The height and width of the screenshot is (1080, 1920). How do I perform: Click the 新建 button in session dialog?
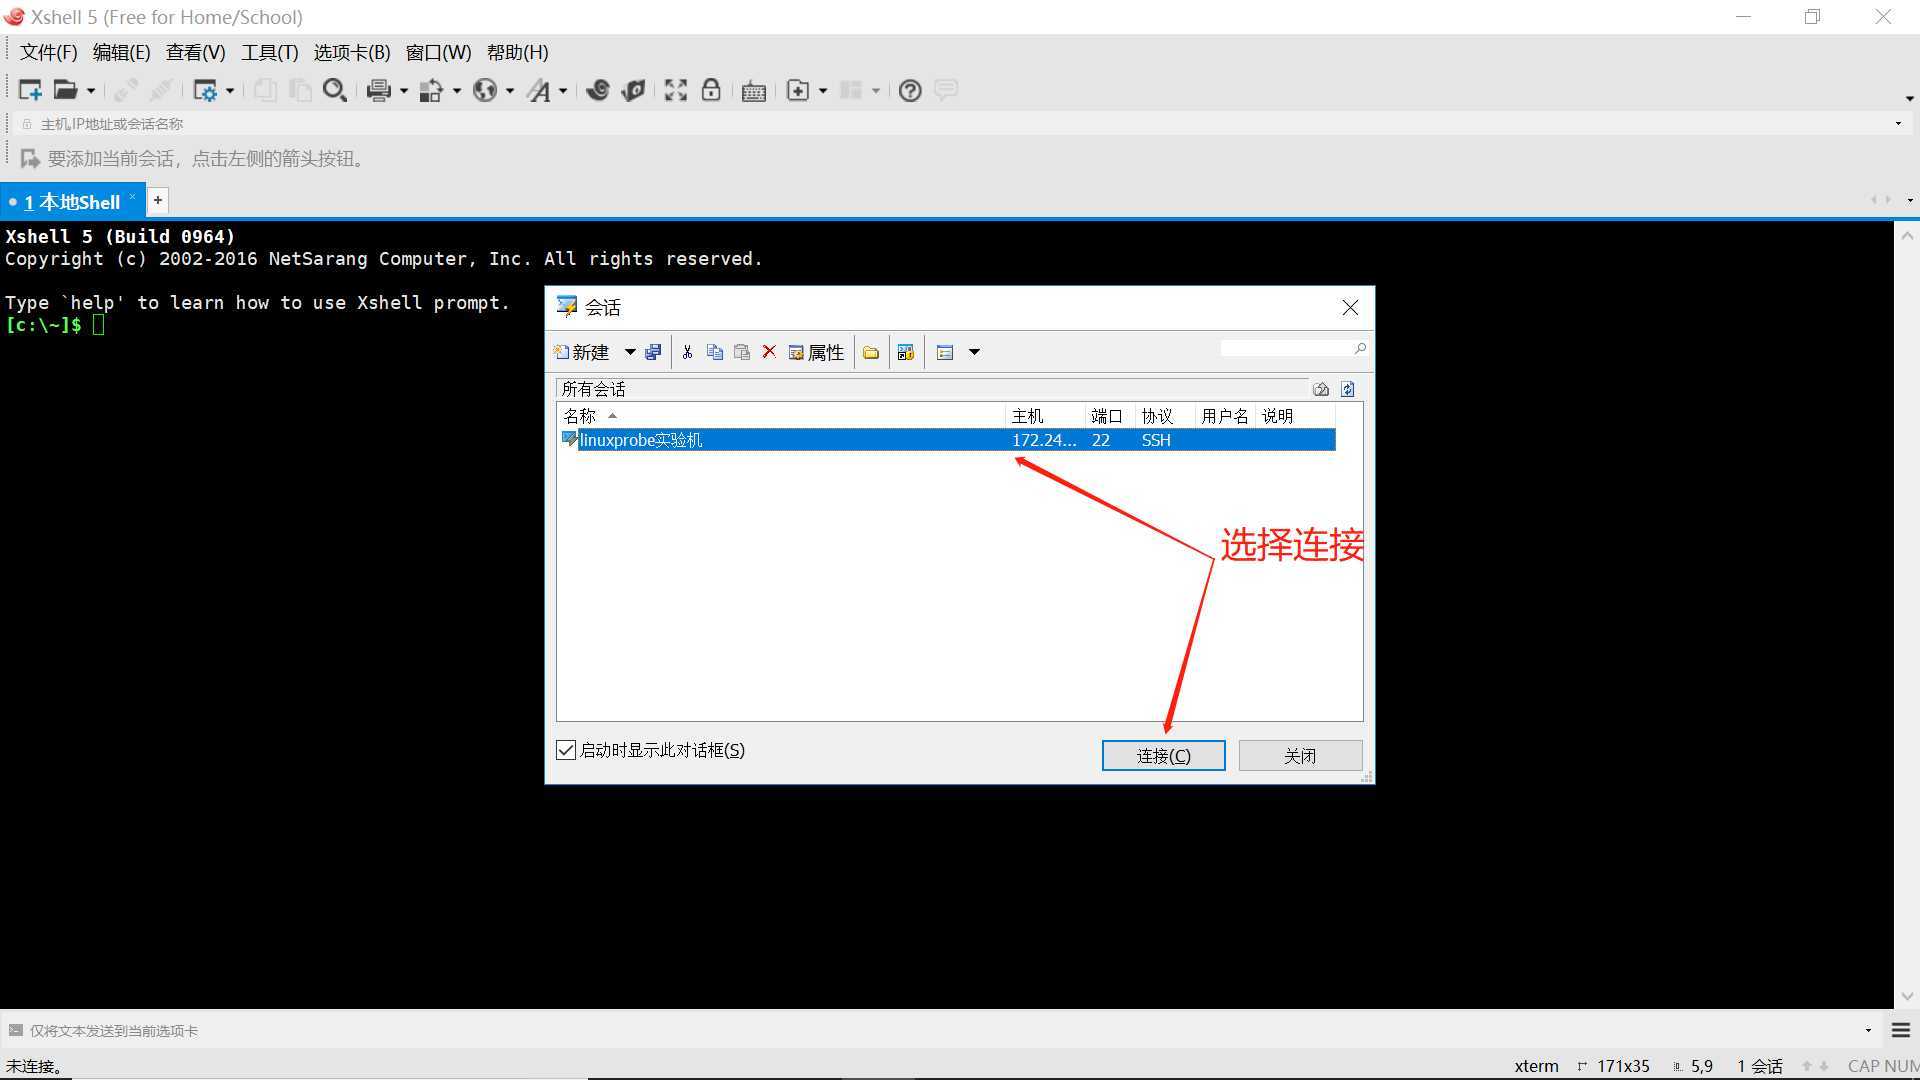(582, 352)
